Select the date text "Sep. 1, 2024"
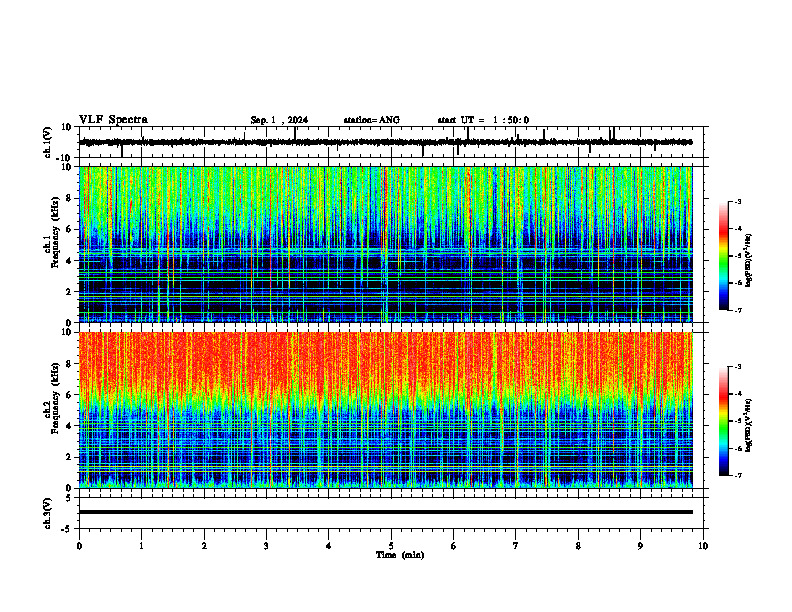 click(279, 120)
